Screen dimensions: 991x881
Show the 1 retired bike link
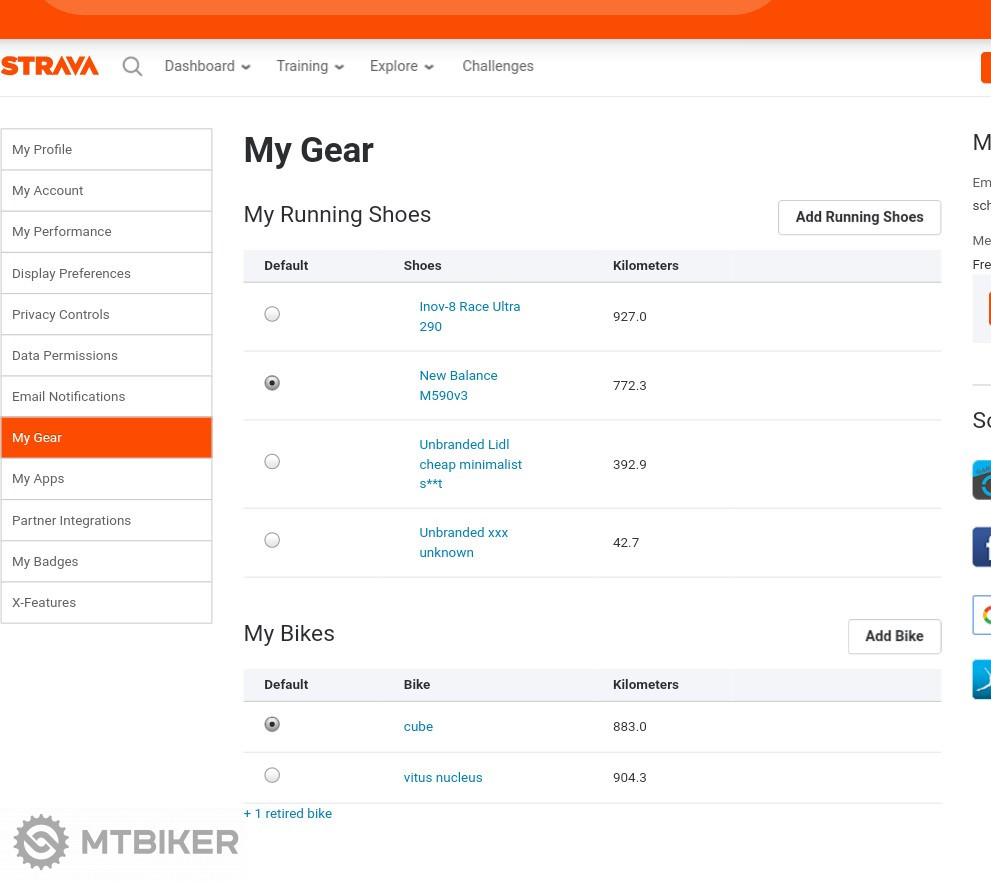(288, 813)
